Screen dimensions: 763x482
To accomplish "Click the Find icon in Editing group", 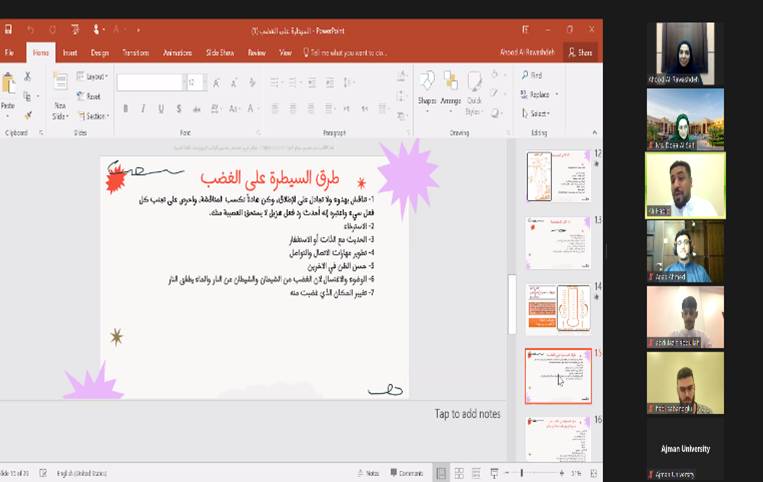I will tap(531, 75).
